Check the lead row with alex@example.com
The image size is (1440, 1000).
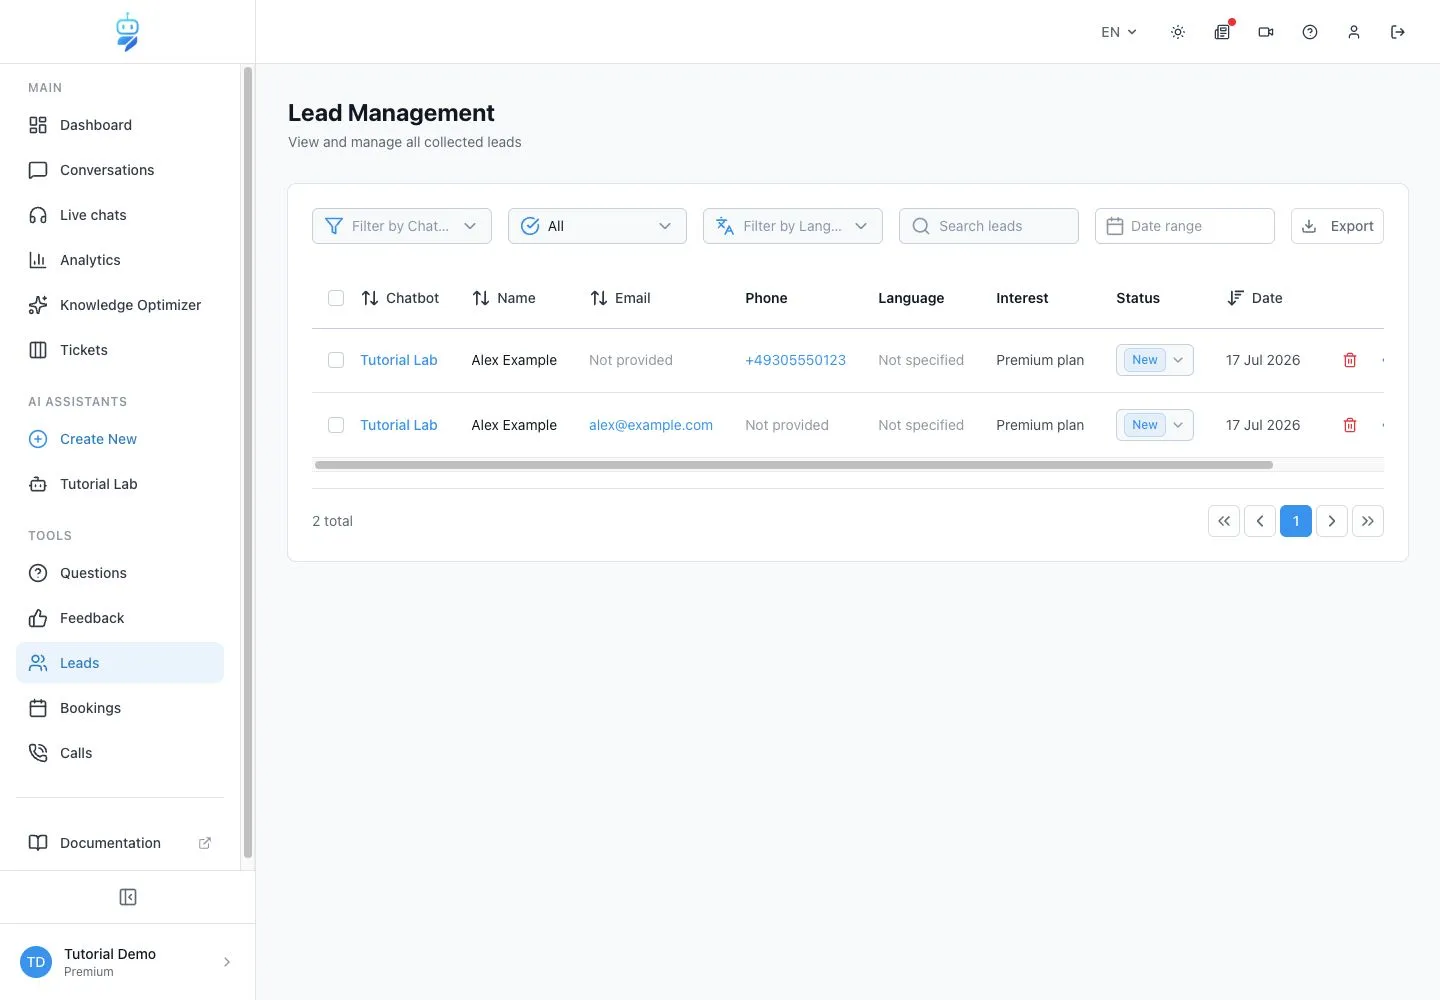point(336,425)
